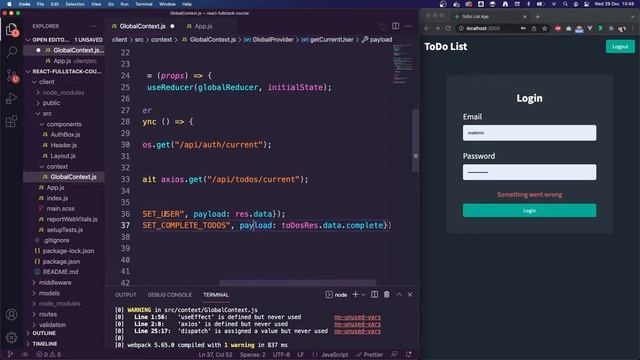Split the editor to the right
This screenshot has width=640, height=360.
click(396, 26)
